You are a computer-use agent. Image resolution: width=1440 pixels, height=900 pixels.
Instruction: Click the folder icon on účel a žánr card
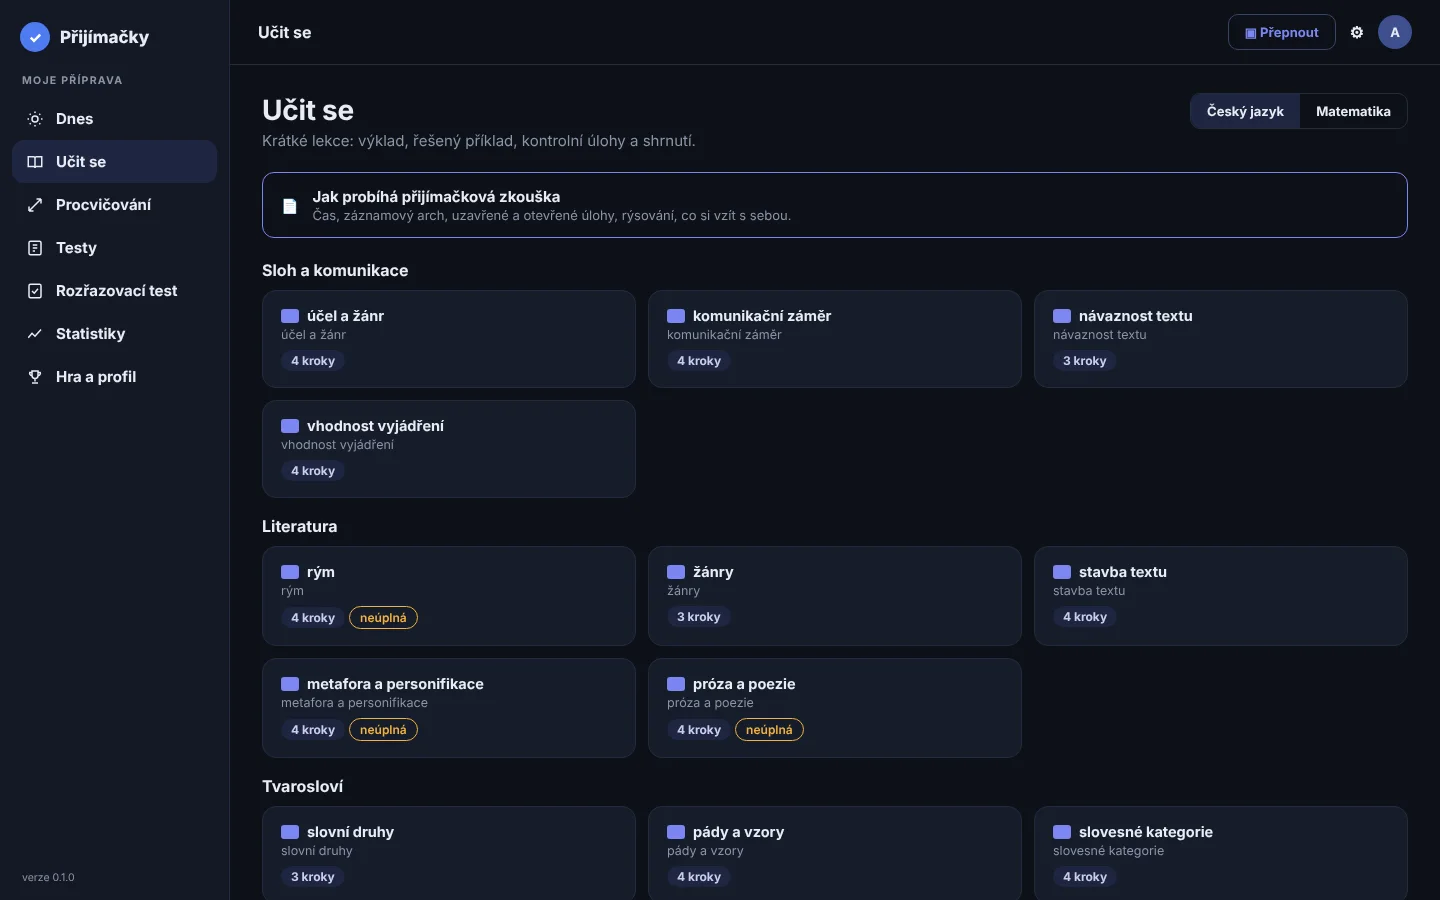pyautogui.click(x=290, y=316)
